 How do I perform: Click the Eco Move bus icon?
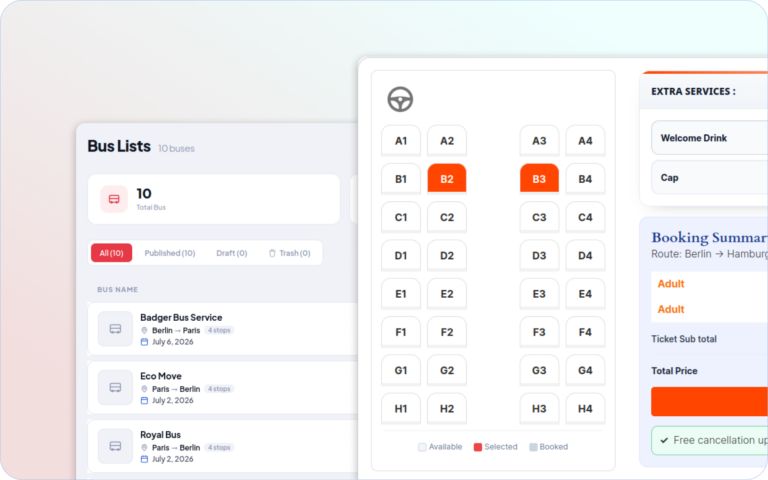115,387
